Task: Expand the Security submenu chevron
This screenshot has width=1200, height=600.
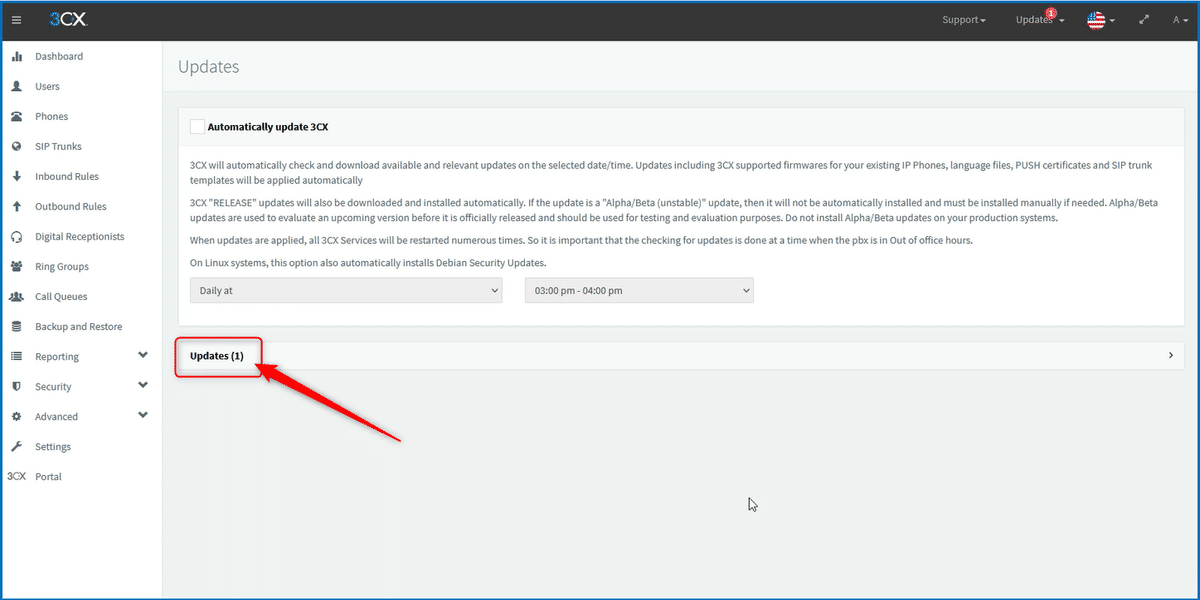Action: (x=143, y=385)
